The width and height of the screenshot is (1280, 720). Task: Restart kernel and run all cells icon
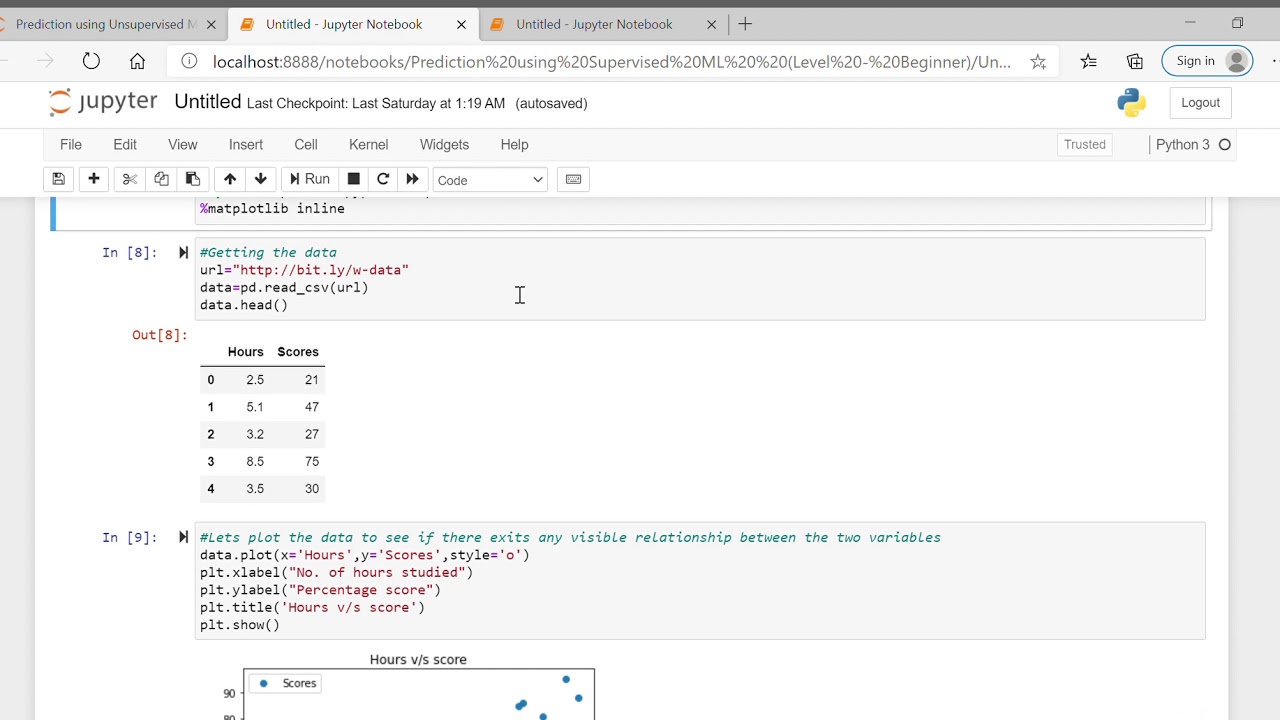[x=412, y=179]
